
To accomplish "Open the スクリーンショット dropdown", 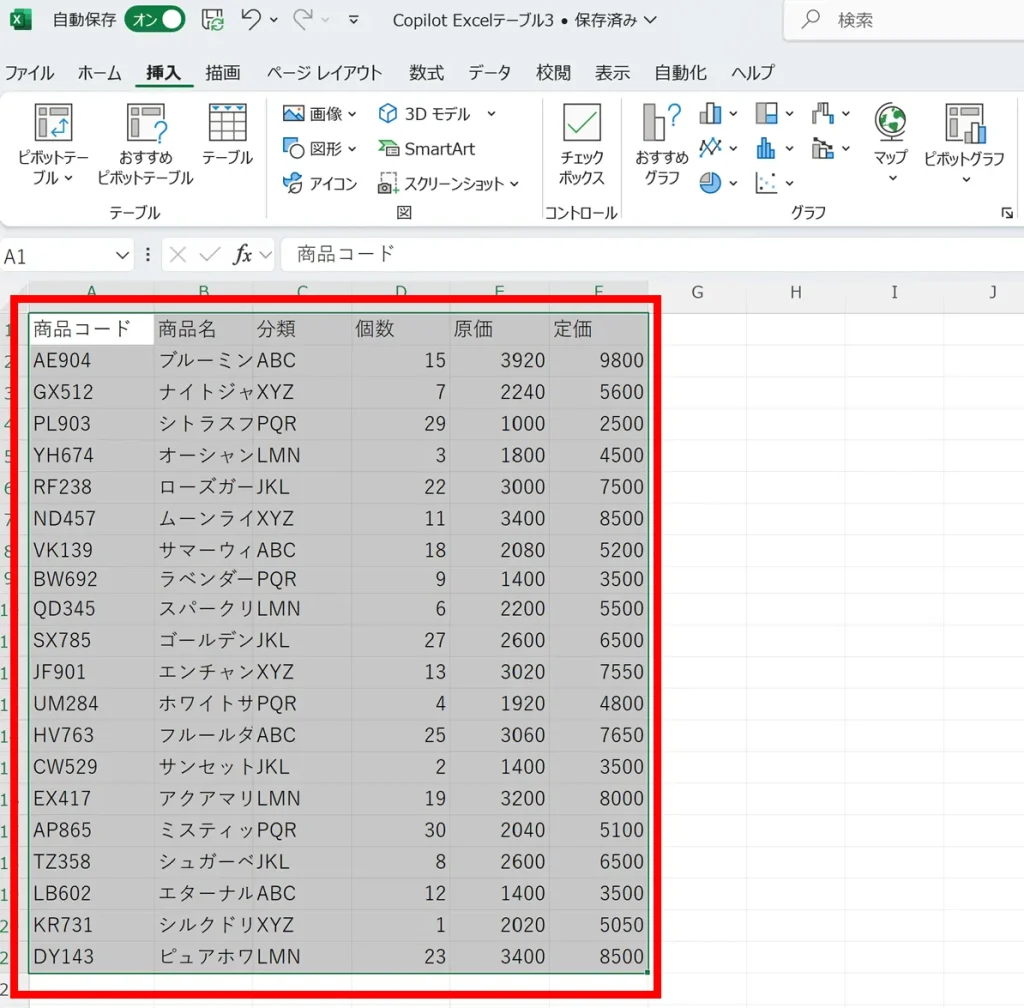I will (x=514, y=184).
